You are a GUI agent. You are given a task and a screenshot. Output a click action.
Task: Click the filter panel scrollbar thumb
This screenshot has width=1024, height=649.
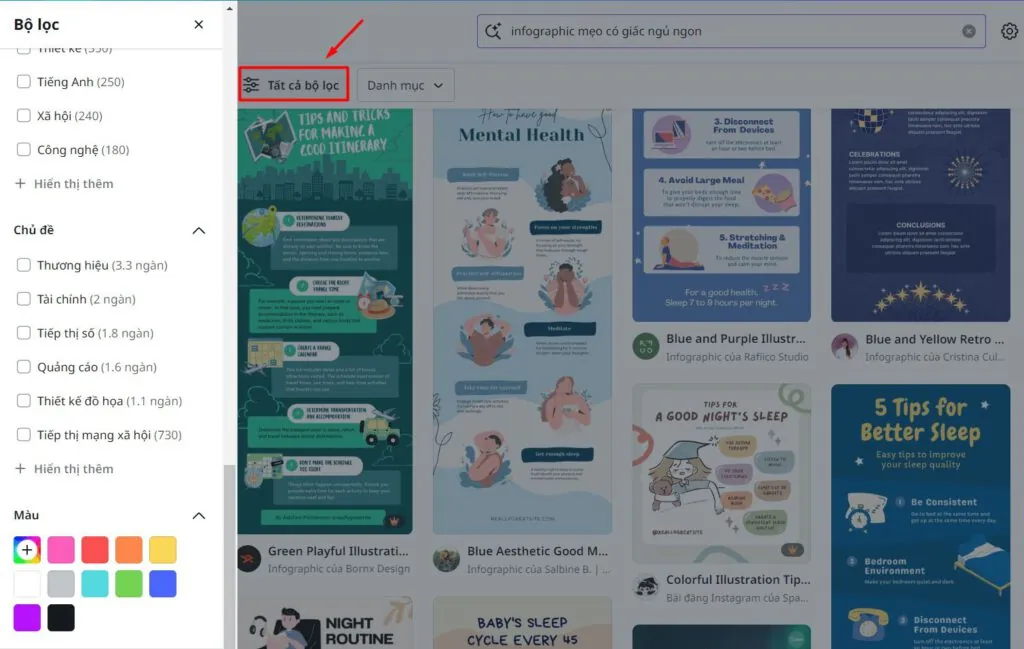point(229,556)
